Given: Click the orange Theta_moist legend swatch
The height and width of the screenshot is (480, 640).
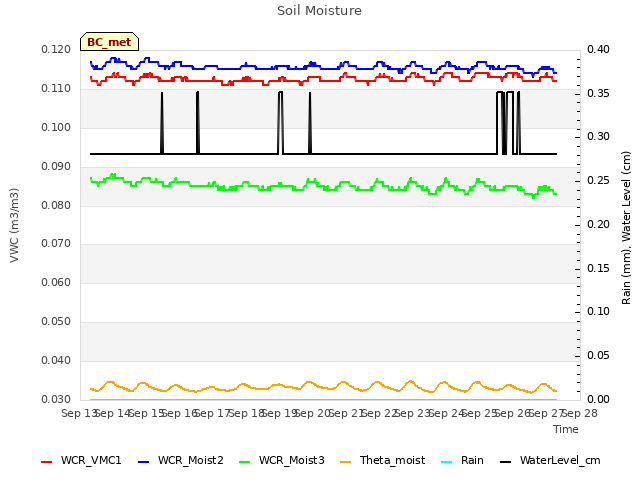Looking at the screenshot, I should 345,462.
